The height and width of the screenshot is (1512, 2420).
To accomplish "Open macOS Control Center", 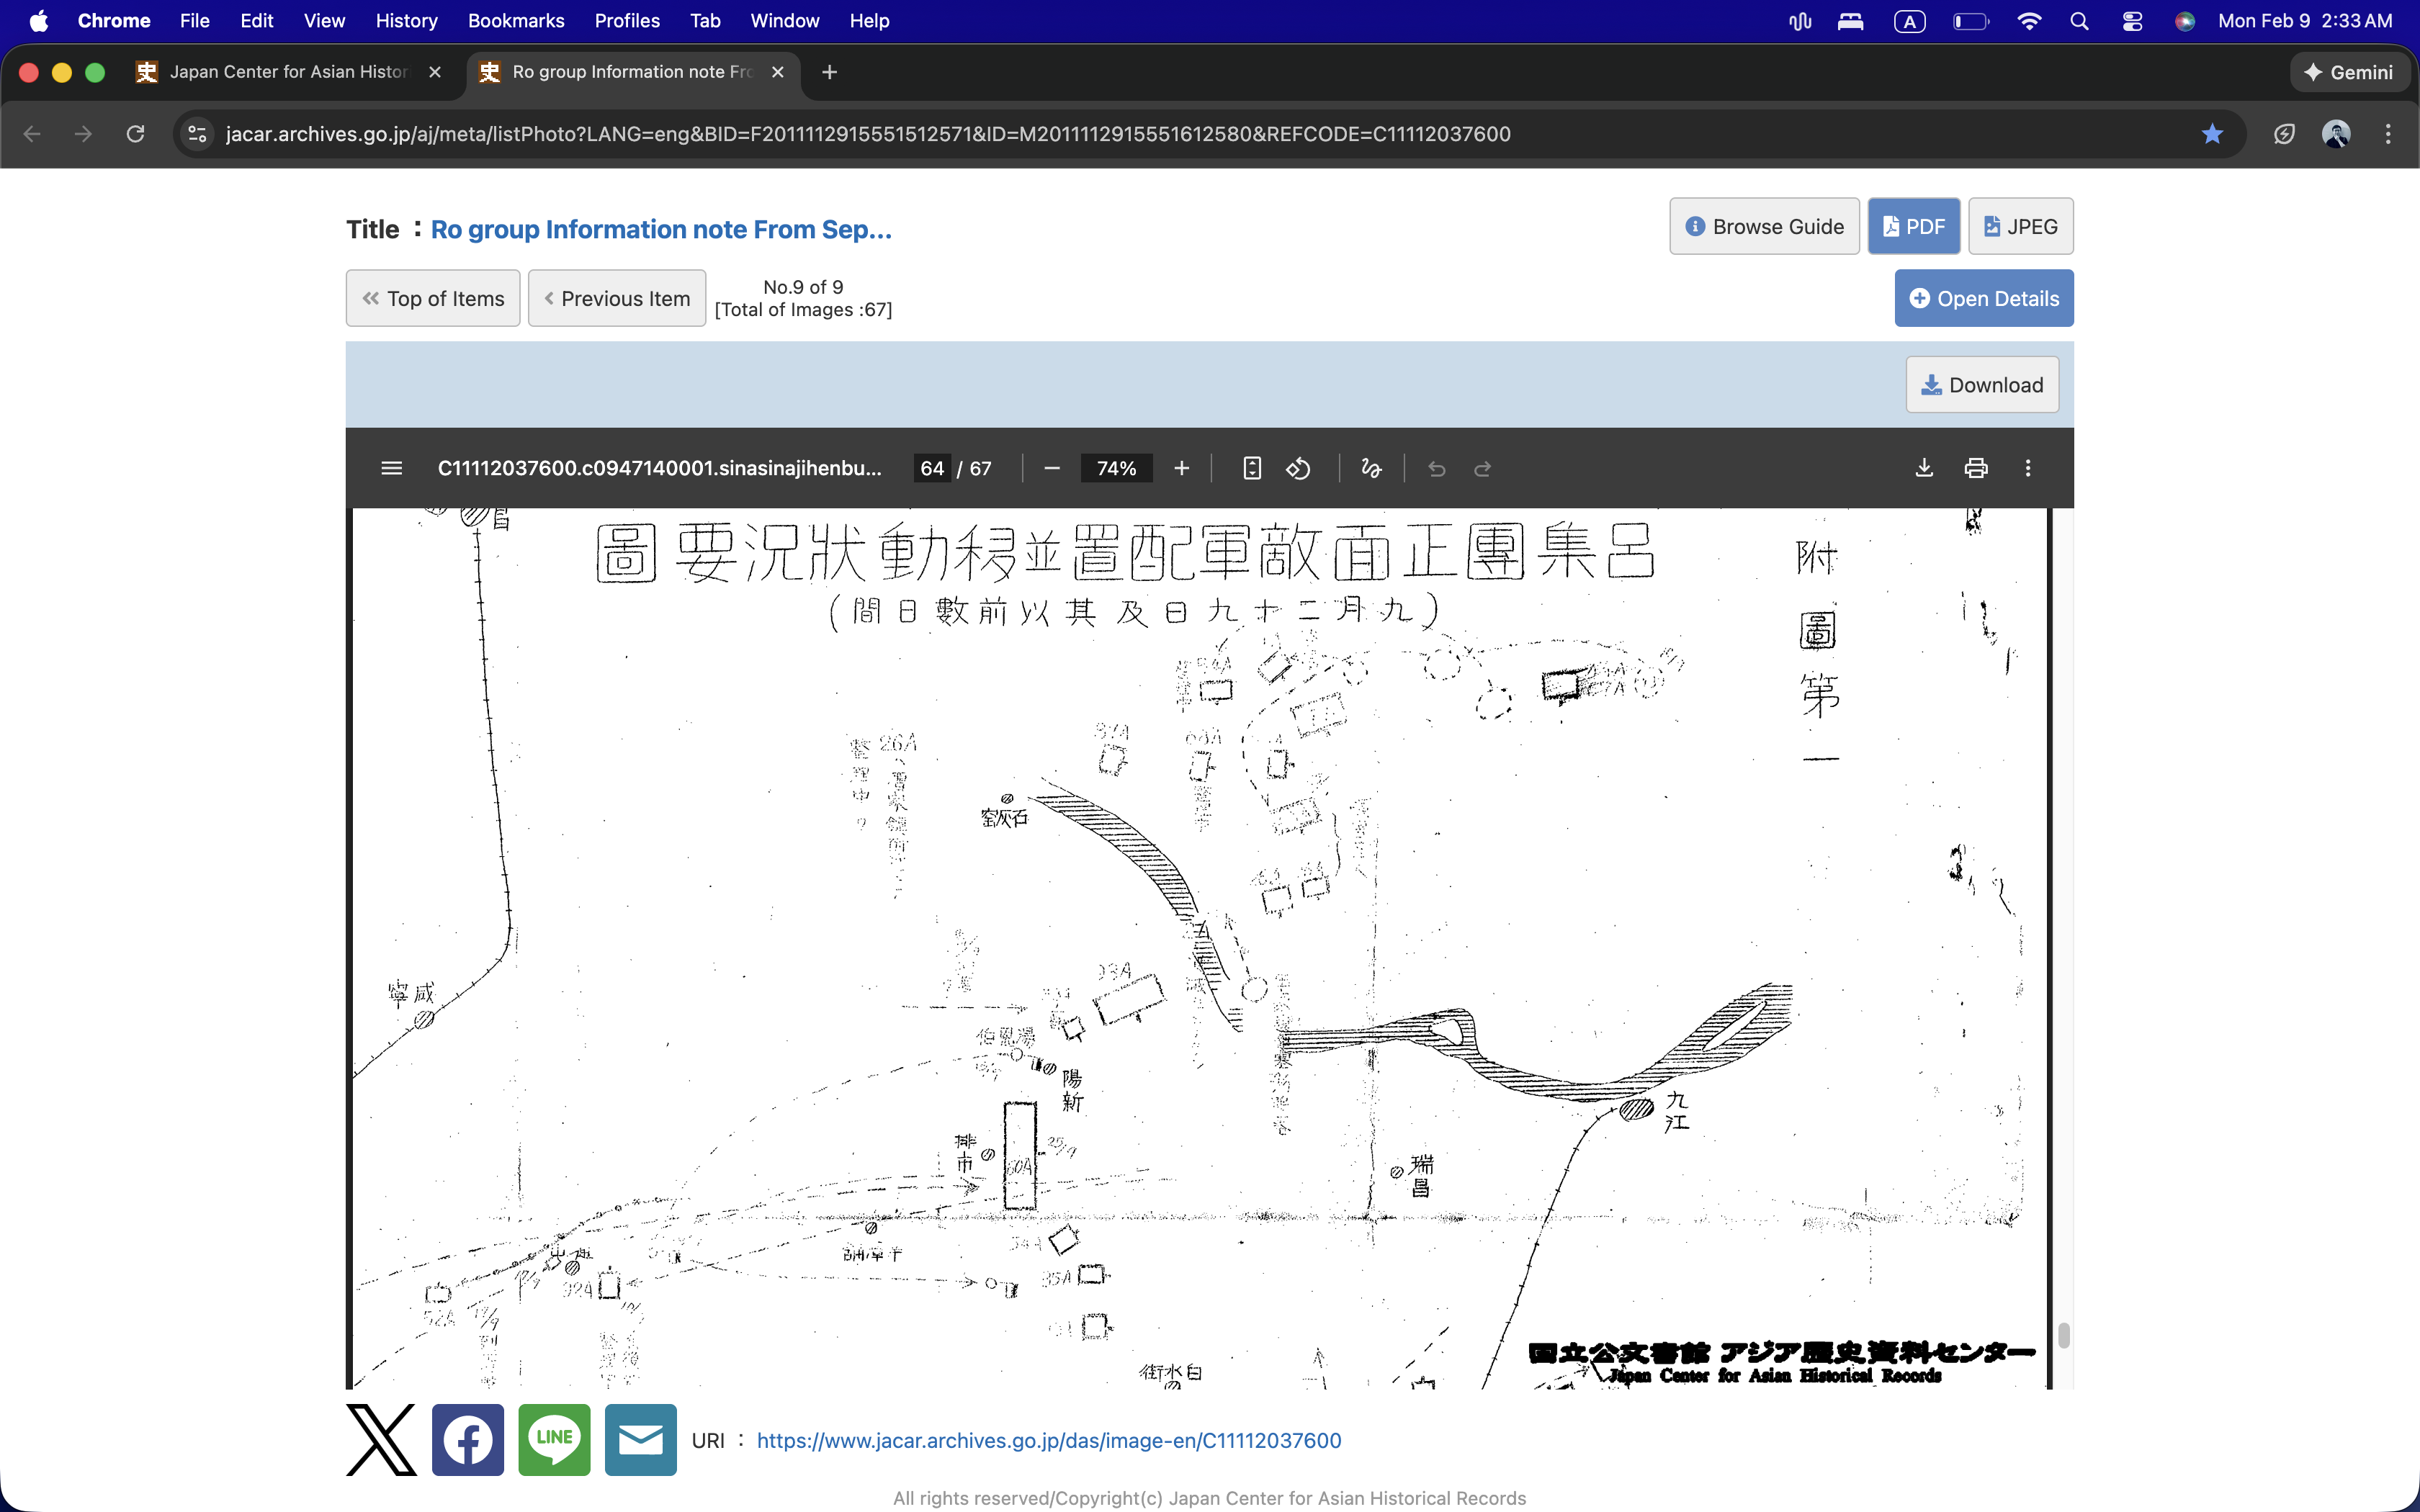I will click(x=2132, y=21).
